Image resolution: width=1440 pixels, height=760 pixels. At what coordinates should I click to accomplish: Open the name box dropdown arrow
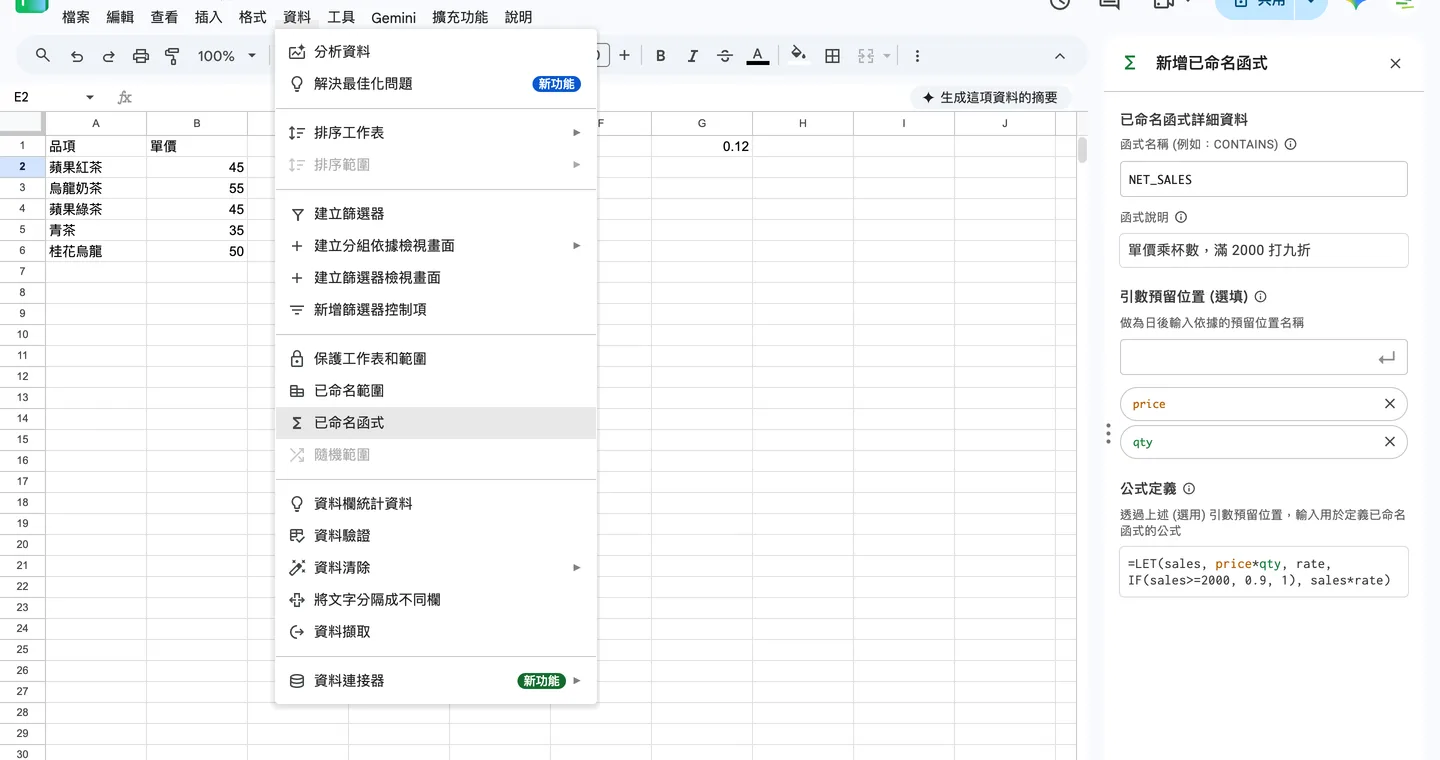(90, 97)
